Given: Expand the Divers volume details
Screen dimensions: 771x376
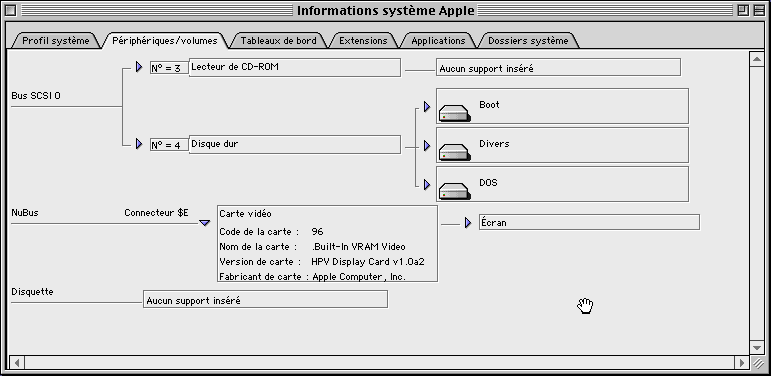Looking at the screenshot, I should click(426, 145).
